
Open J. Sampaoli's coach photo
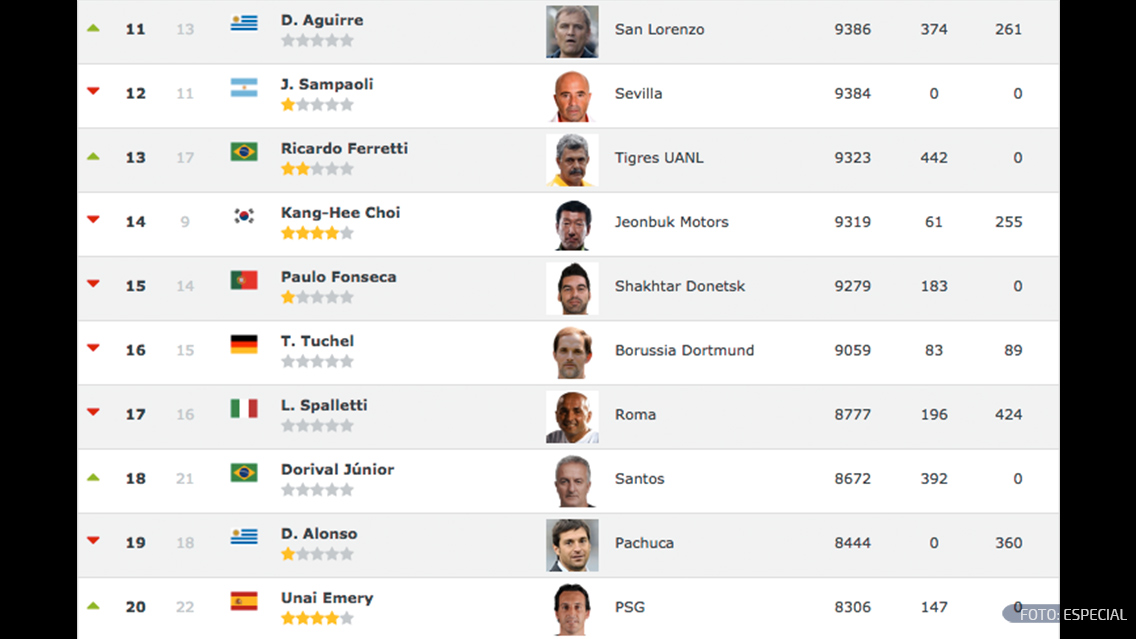(572, 96)
